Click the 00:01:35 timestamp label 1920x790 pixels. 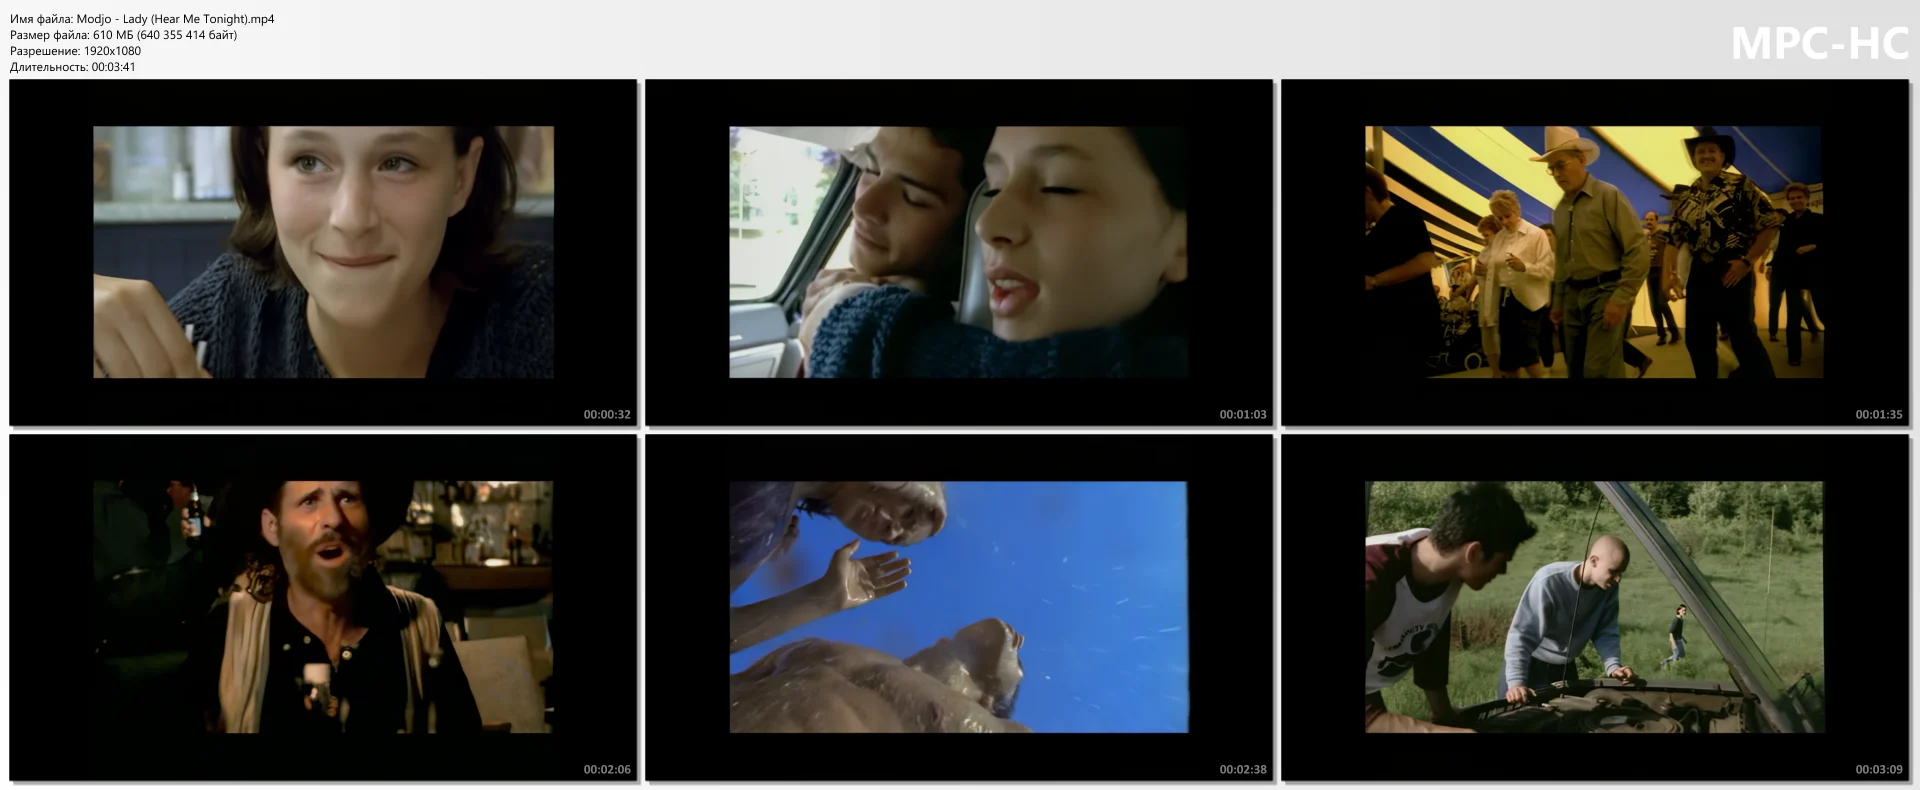pyautogui.click(x=1879, y=414)
